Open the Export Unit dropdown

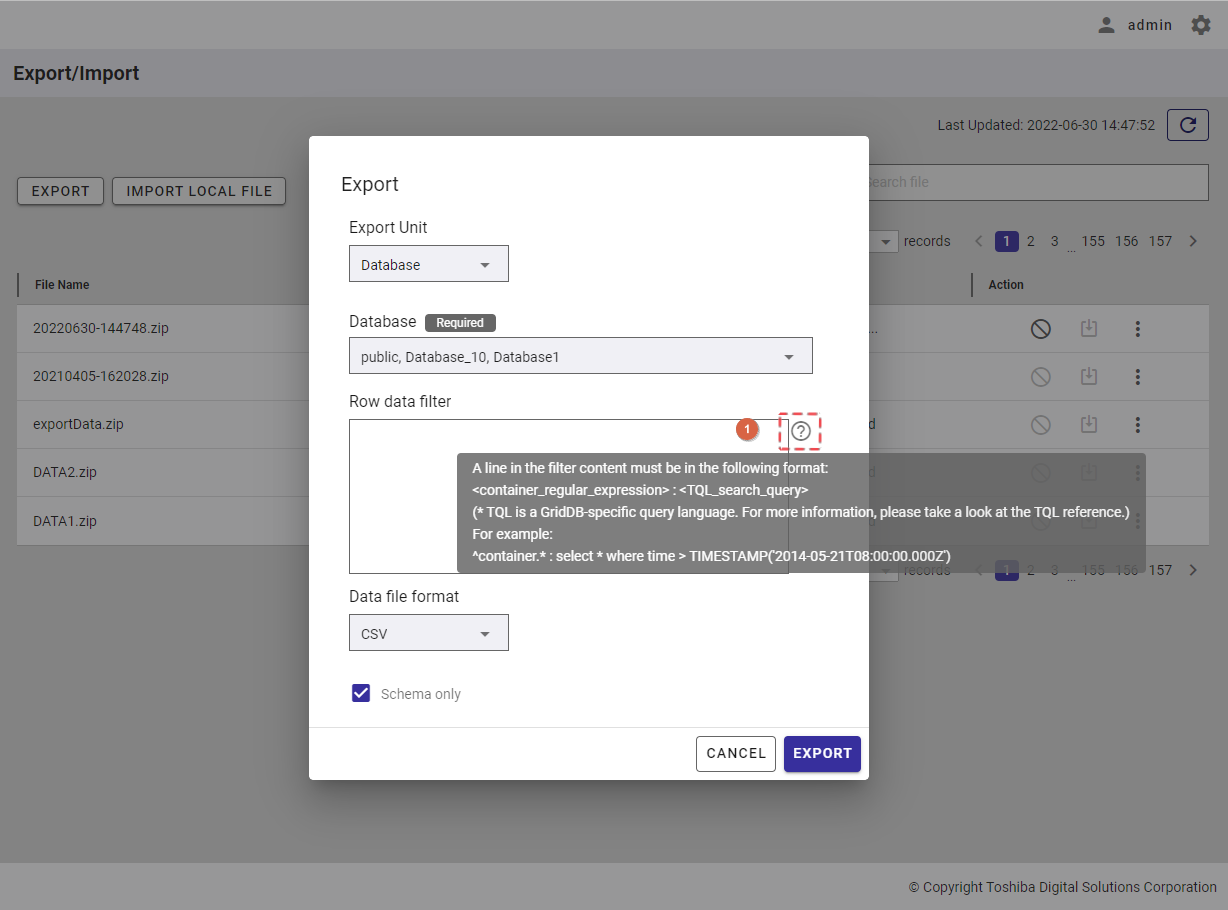pos(428,265)
